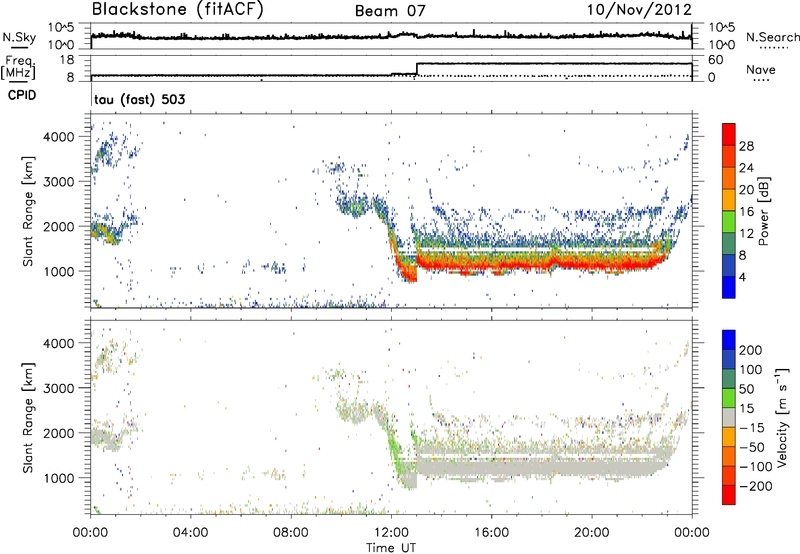The width and height of the screenshot is (800, 554).
Task: Click the 24 label on Power colorbar
Action: 746,168
